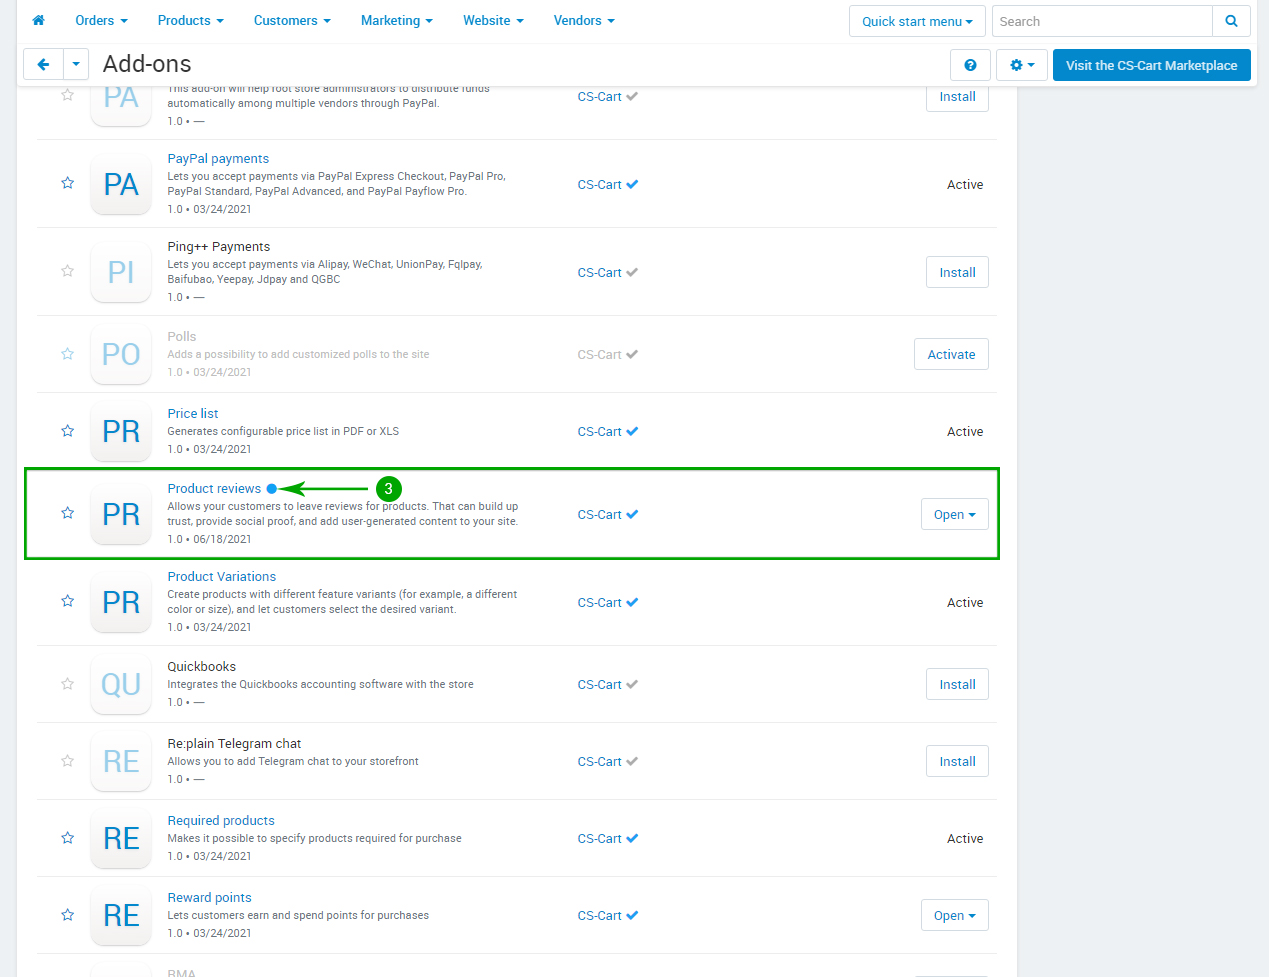Viewport: 1269px width, 977px height.
Task: Click the search magnifier button
Action: pyautogui.click(x=1231, y=21)
